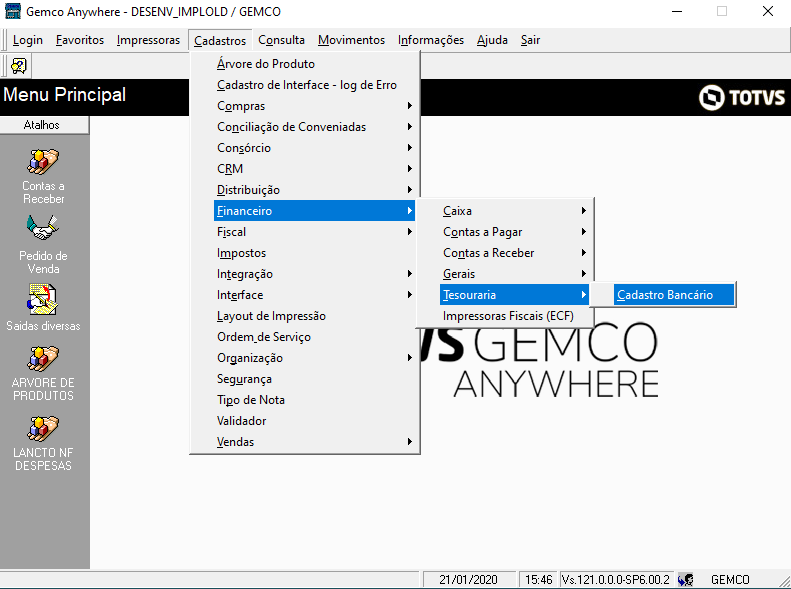Click the Gemco app icon in title bar
This screenshot has width=791, height=589.
[13, 11]
